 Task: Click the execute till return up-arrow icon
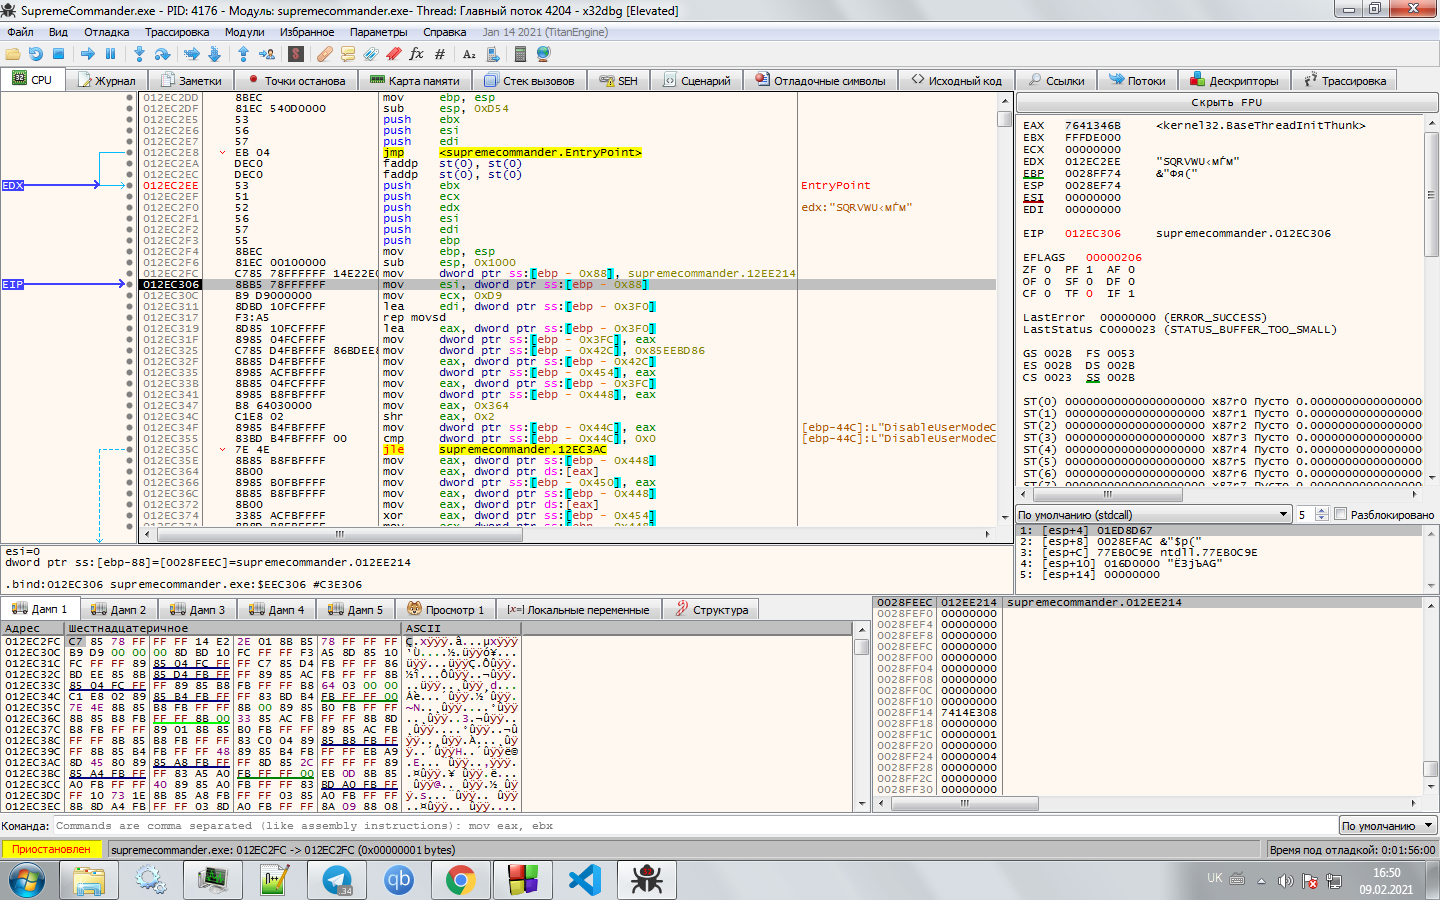[x=243, y=54]
